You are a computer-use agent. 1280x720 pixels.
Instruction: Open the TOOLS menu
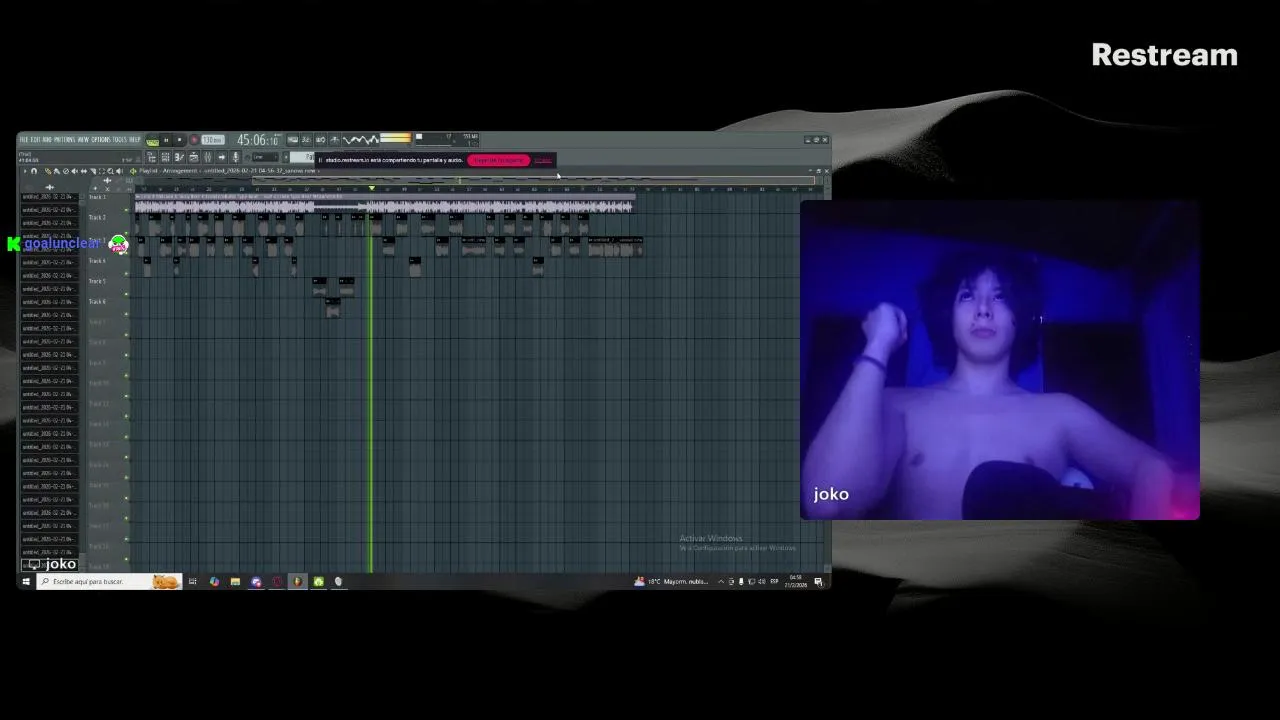[119, 140]
